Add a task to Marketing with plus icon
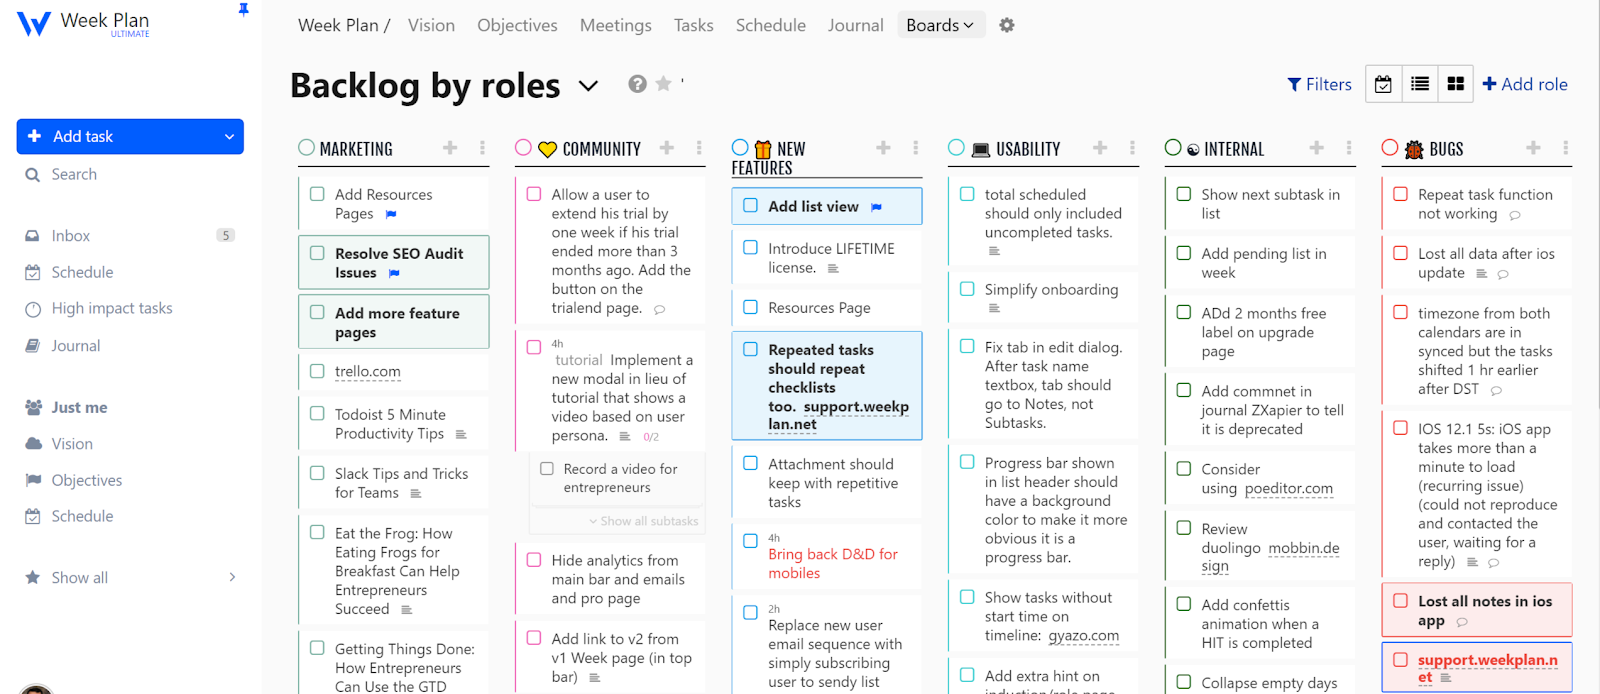This screenshot has width=1600, height=694. 450,148
